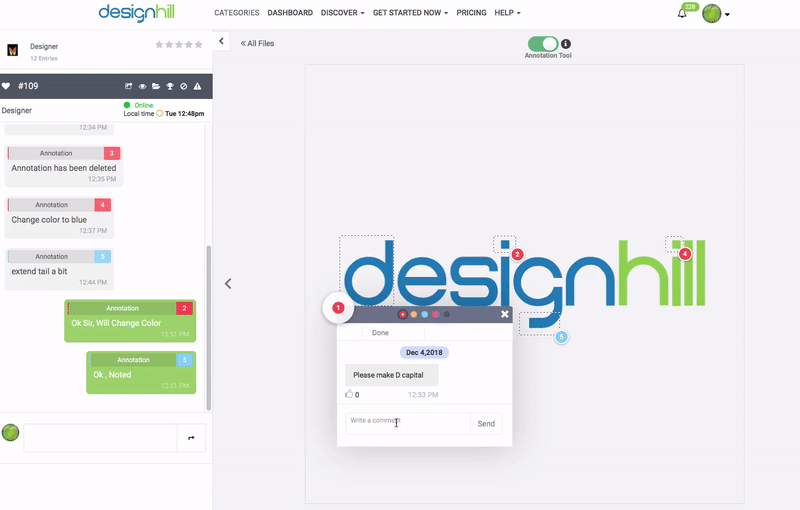
Task: Send the chat message with the reply arrow
Action: (191, 438)
